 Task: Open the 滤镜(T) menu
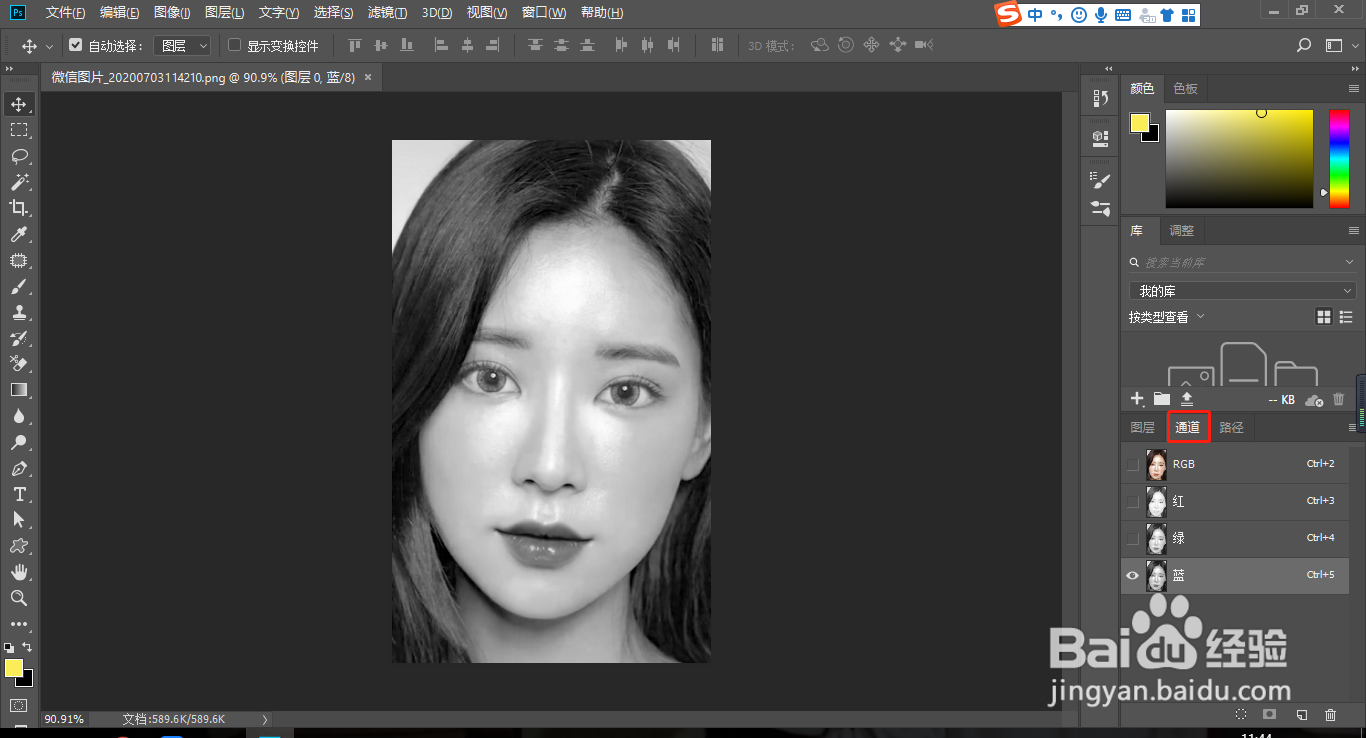(x=387, y=13)
